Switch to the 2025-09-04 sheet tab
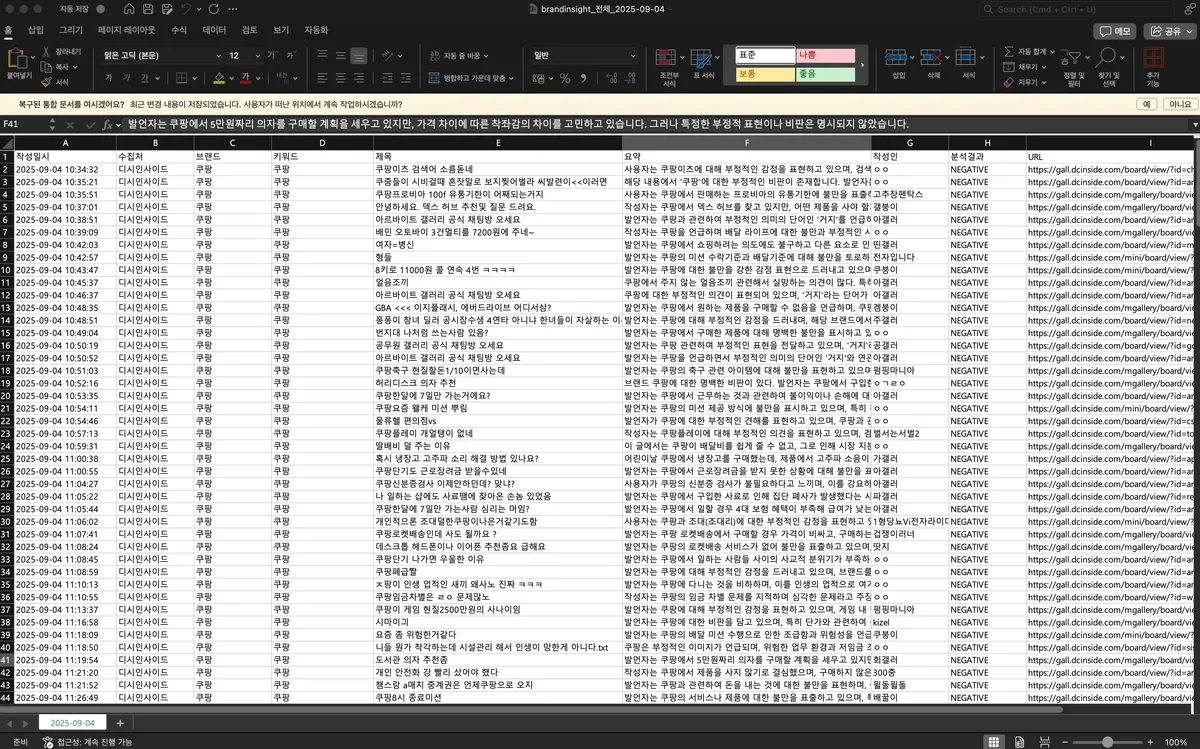 (72, 722)
